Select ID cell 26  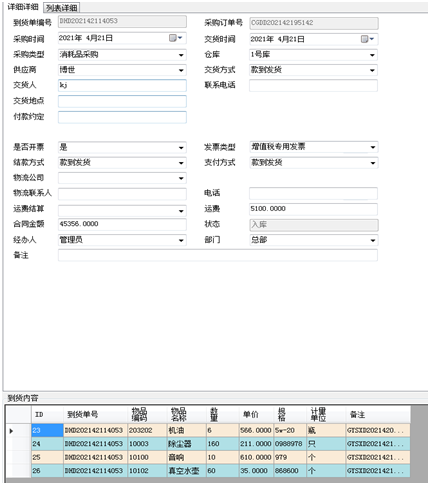(47, 471)
